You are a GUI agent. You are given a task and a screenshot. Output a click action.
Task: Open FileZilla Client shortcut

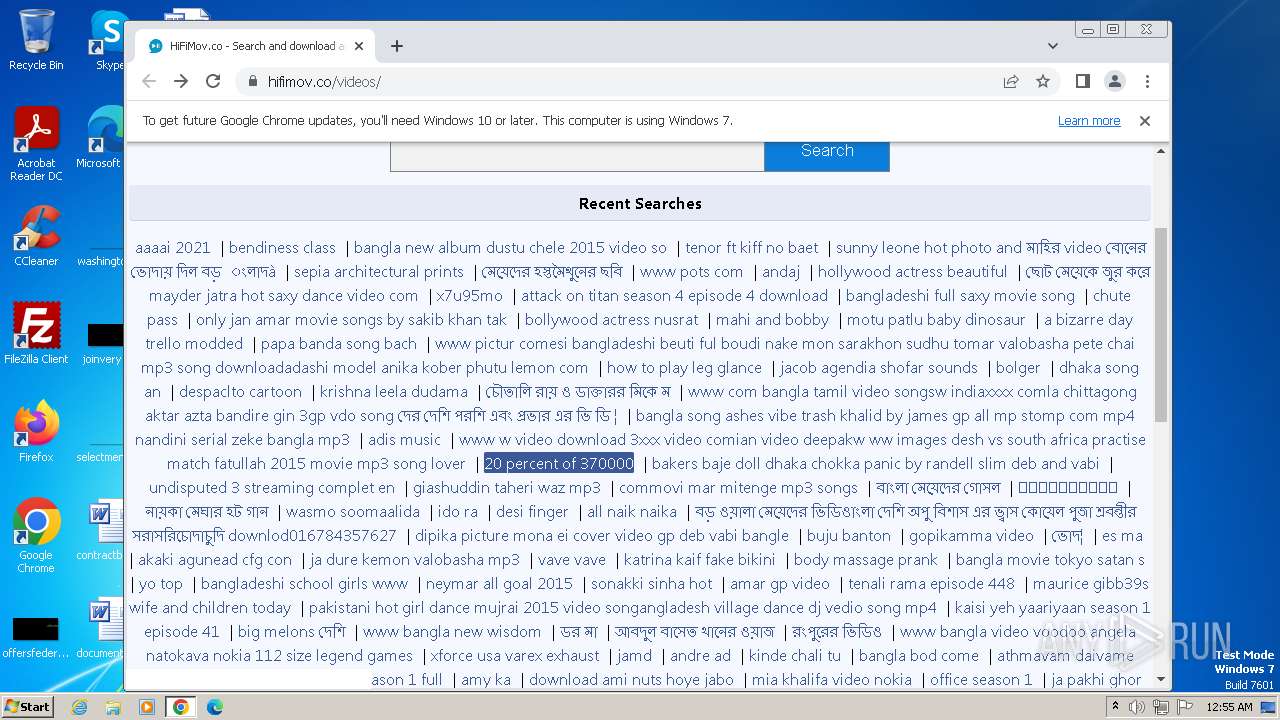point(36,335)
